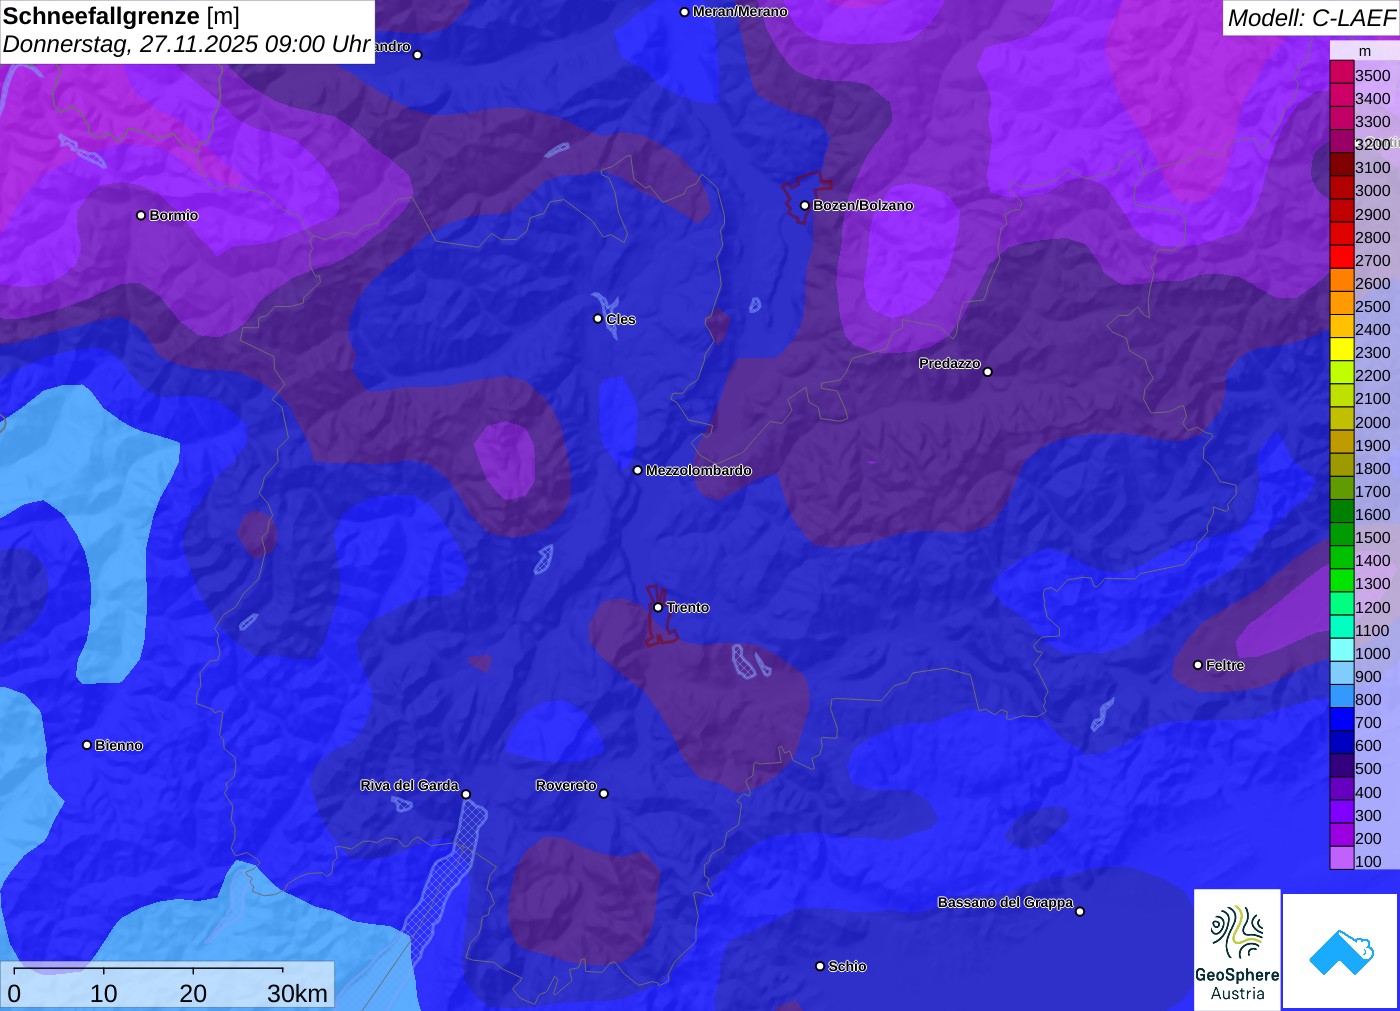The height and width of the screenshot is (1011, 1400).
Task: Click the Trento city label
Action: pyautogui.click(x=688, y=607)
